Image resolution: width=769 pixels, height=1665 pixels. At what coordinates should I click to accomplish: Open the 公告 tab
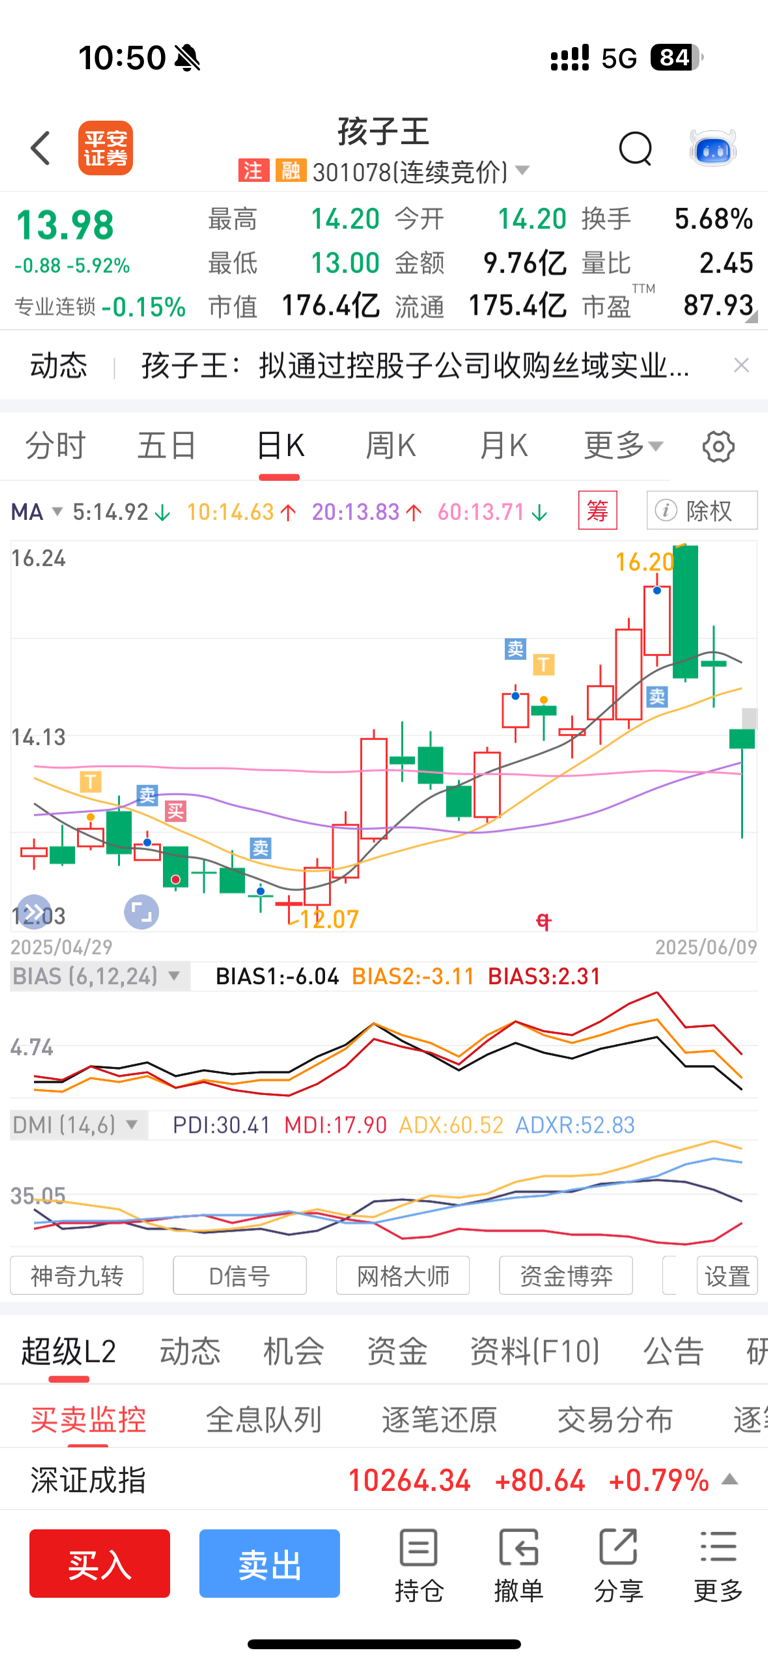673,1352
